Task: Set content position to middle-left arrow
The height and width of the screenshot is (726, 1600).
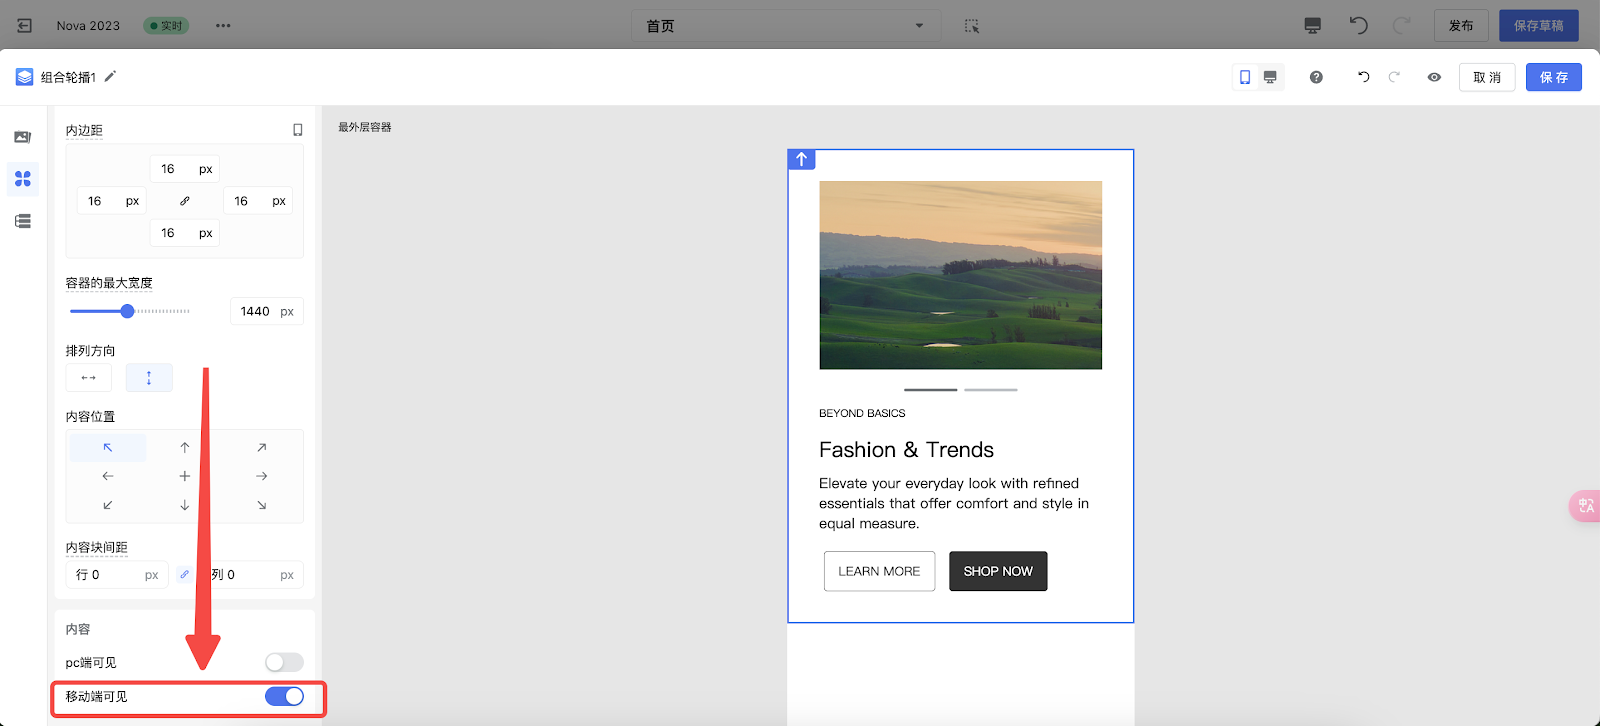Action: tap(108, 476)
